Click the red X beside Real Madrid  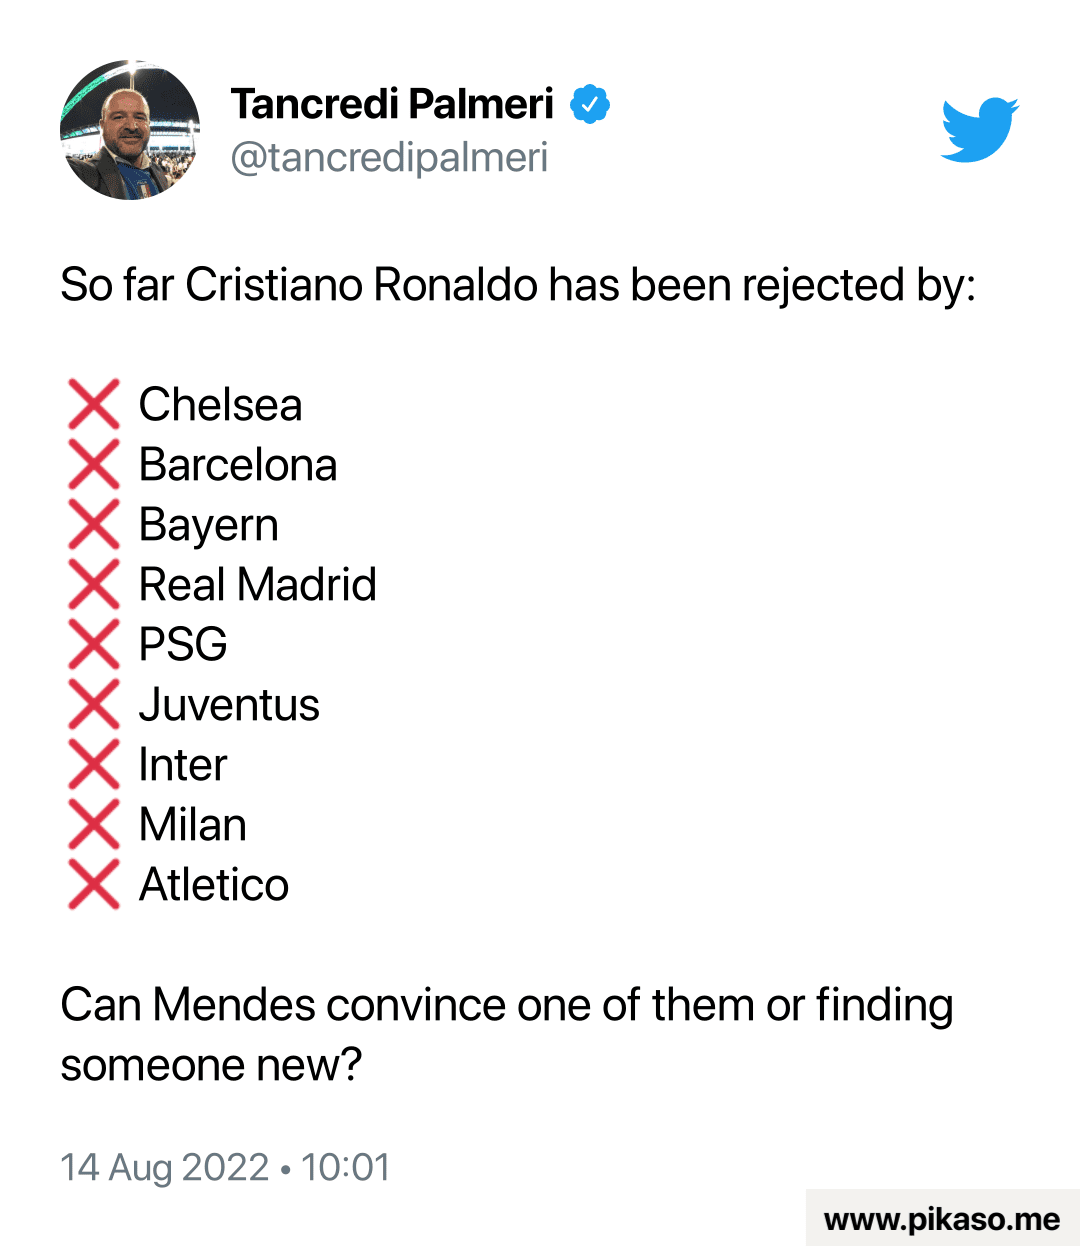pyautogui.click(x=94, y=585)
